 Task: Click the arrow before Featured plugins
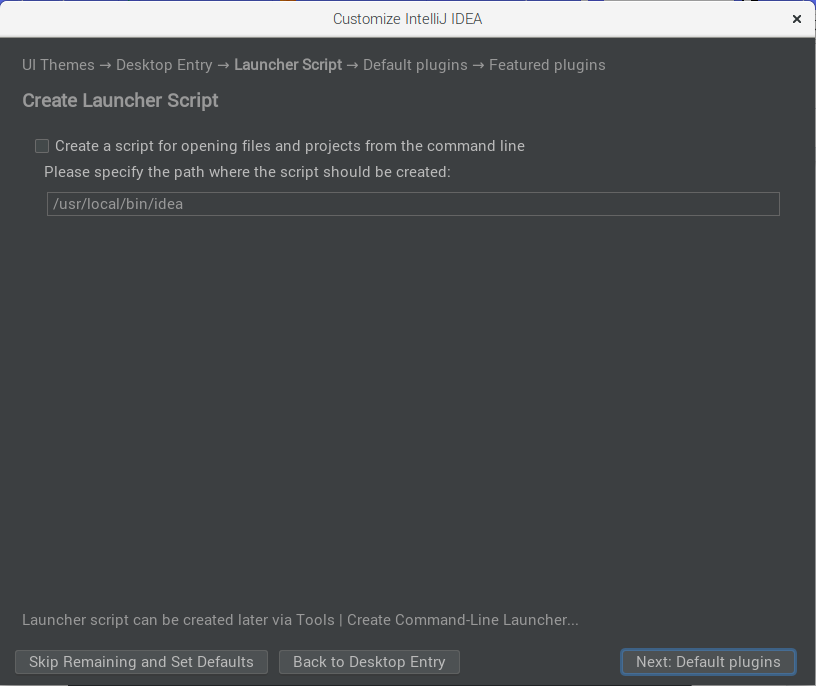click(x=478, y=66)
